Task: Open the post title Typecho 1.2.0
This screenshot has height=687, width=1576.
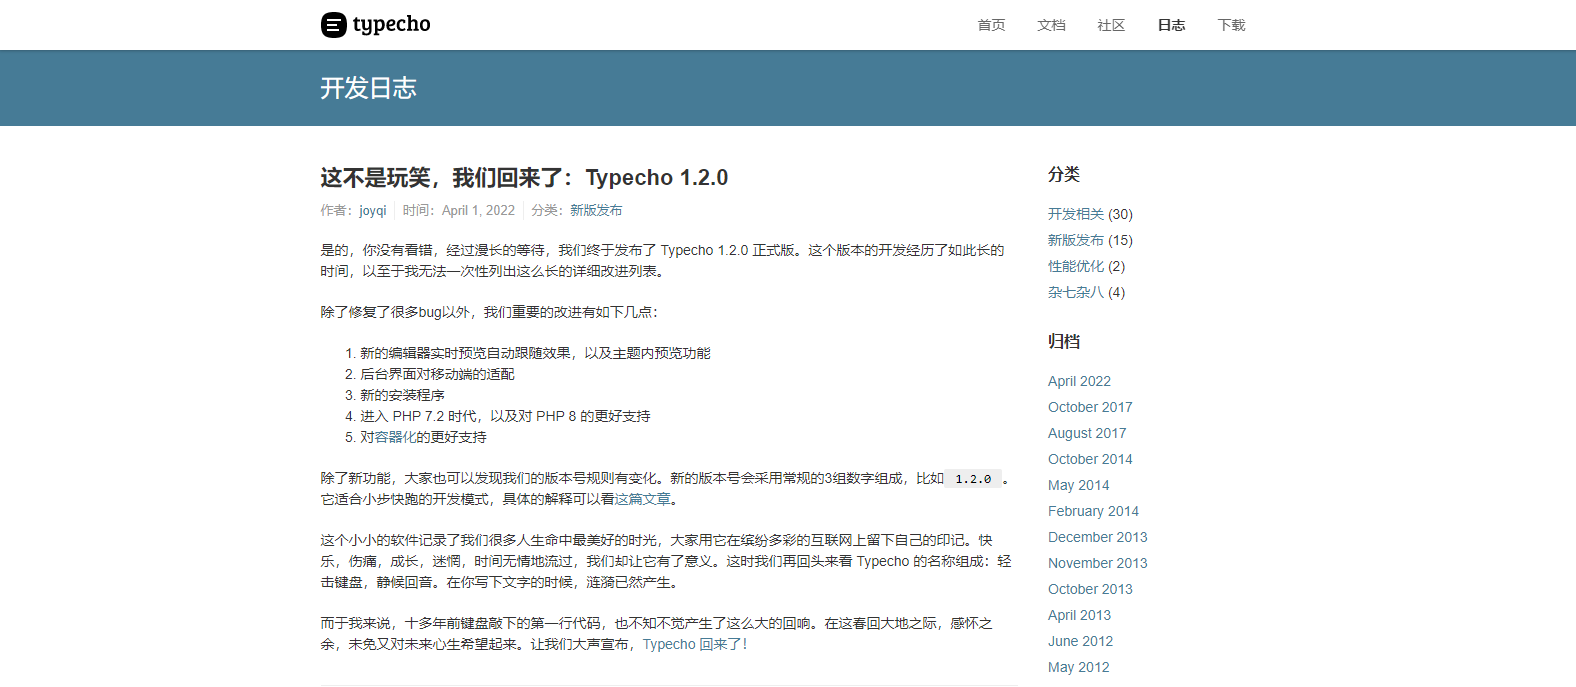Action: click(524, 177)
